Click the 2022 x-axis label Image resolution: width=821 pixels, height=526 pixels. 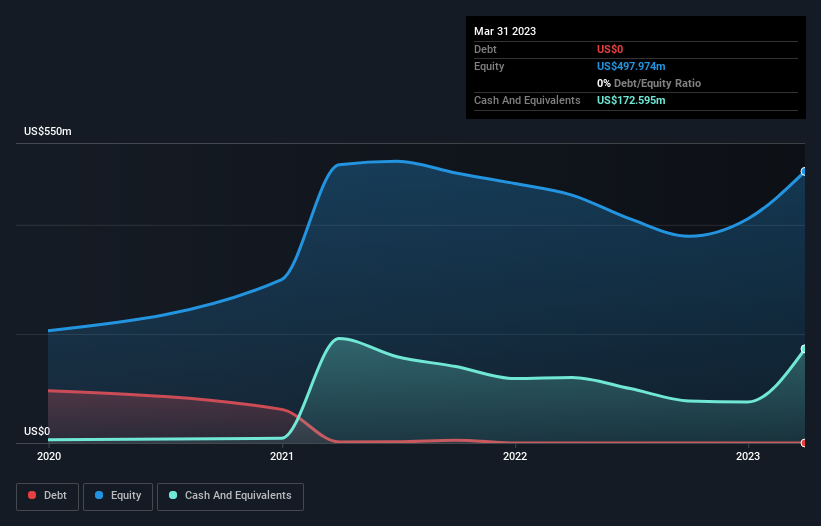515,456
